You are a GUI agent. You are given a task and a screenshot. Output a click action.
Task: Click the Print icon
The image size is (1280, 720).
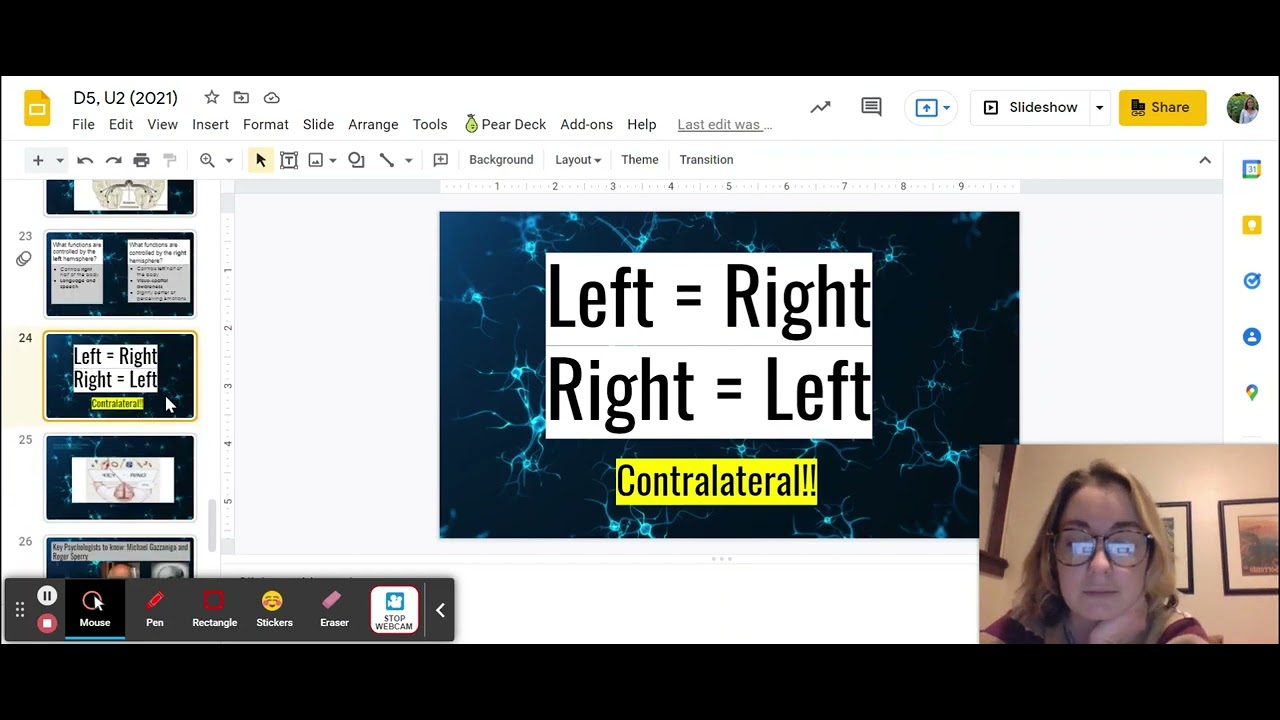pos(141,160)
